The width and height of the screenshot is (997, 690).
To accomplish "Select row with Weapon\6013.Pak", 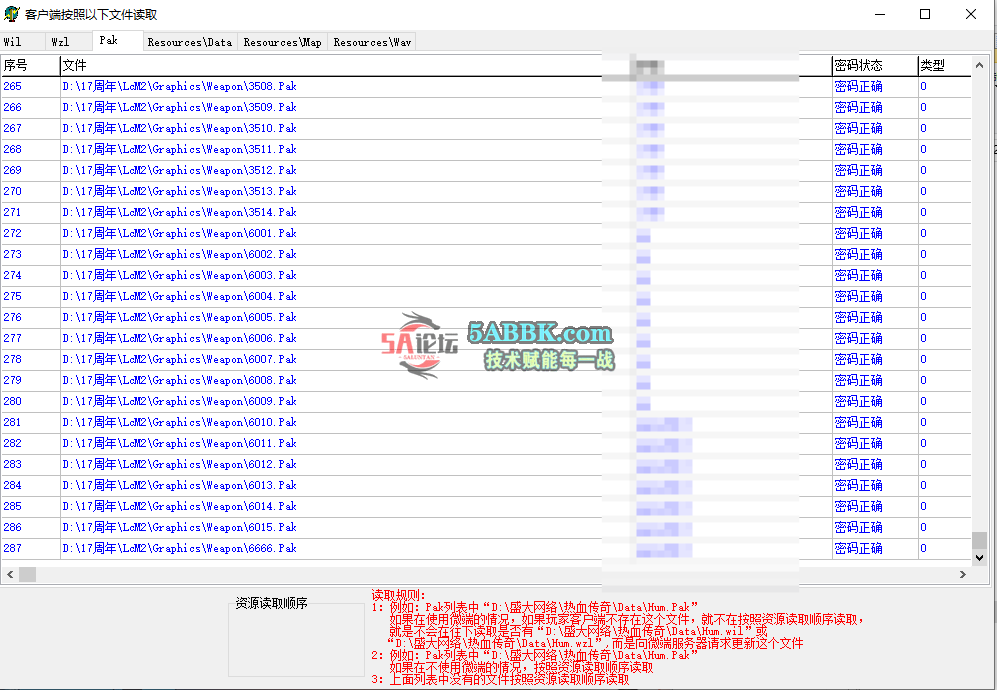I will (486, 485).
